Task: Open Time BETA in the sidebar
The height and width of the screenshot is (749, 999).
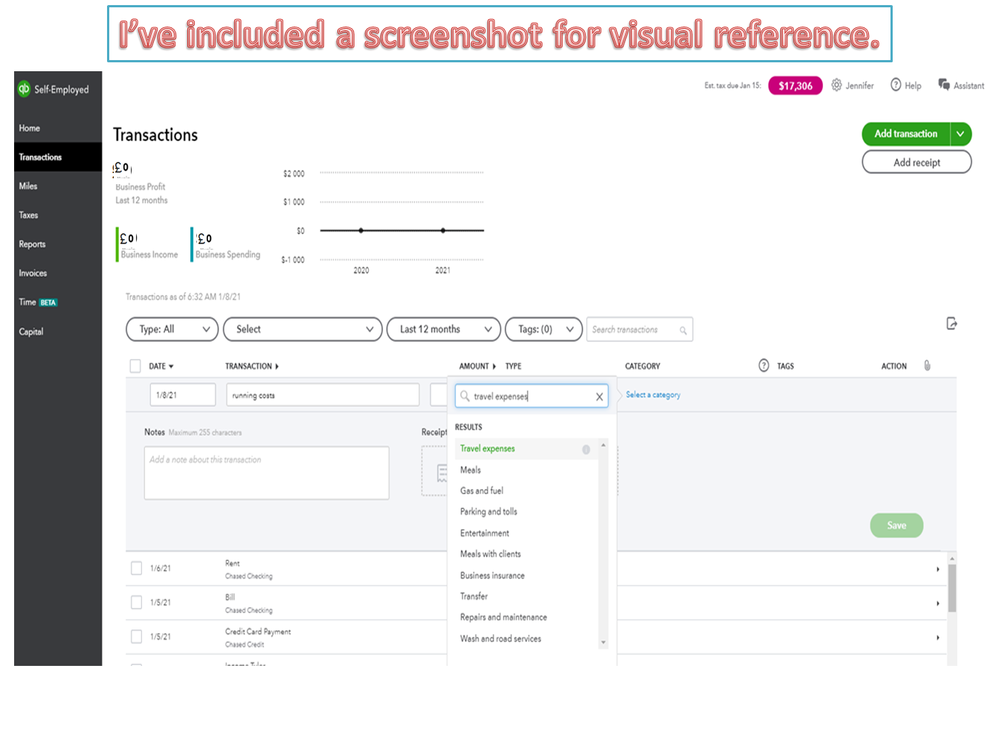Action: coord(58,303)
